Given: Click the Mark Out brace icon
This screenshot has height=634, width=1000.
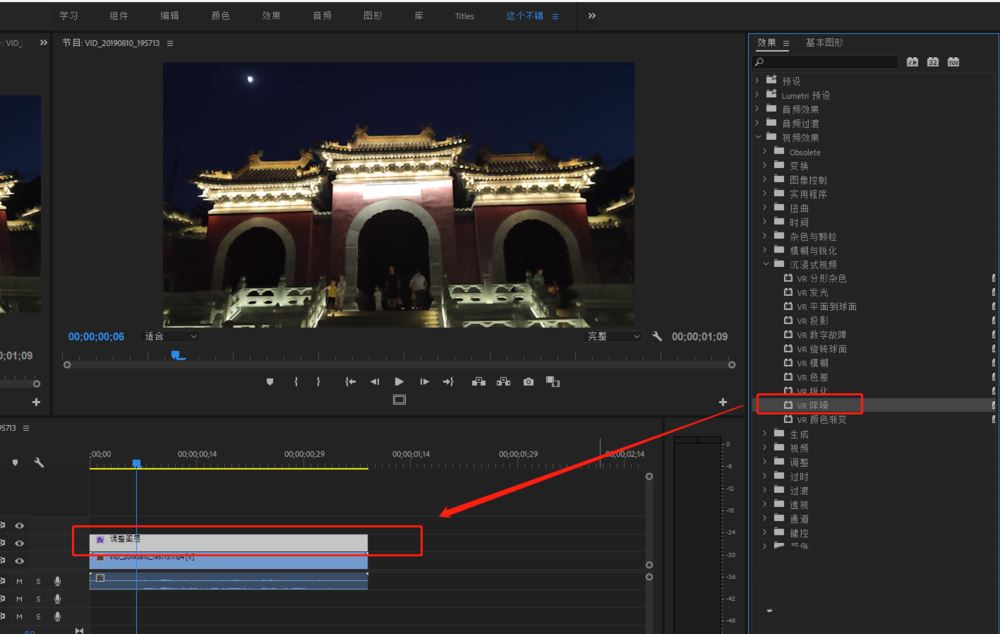Looking at the screenshot, I should 318,381.
